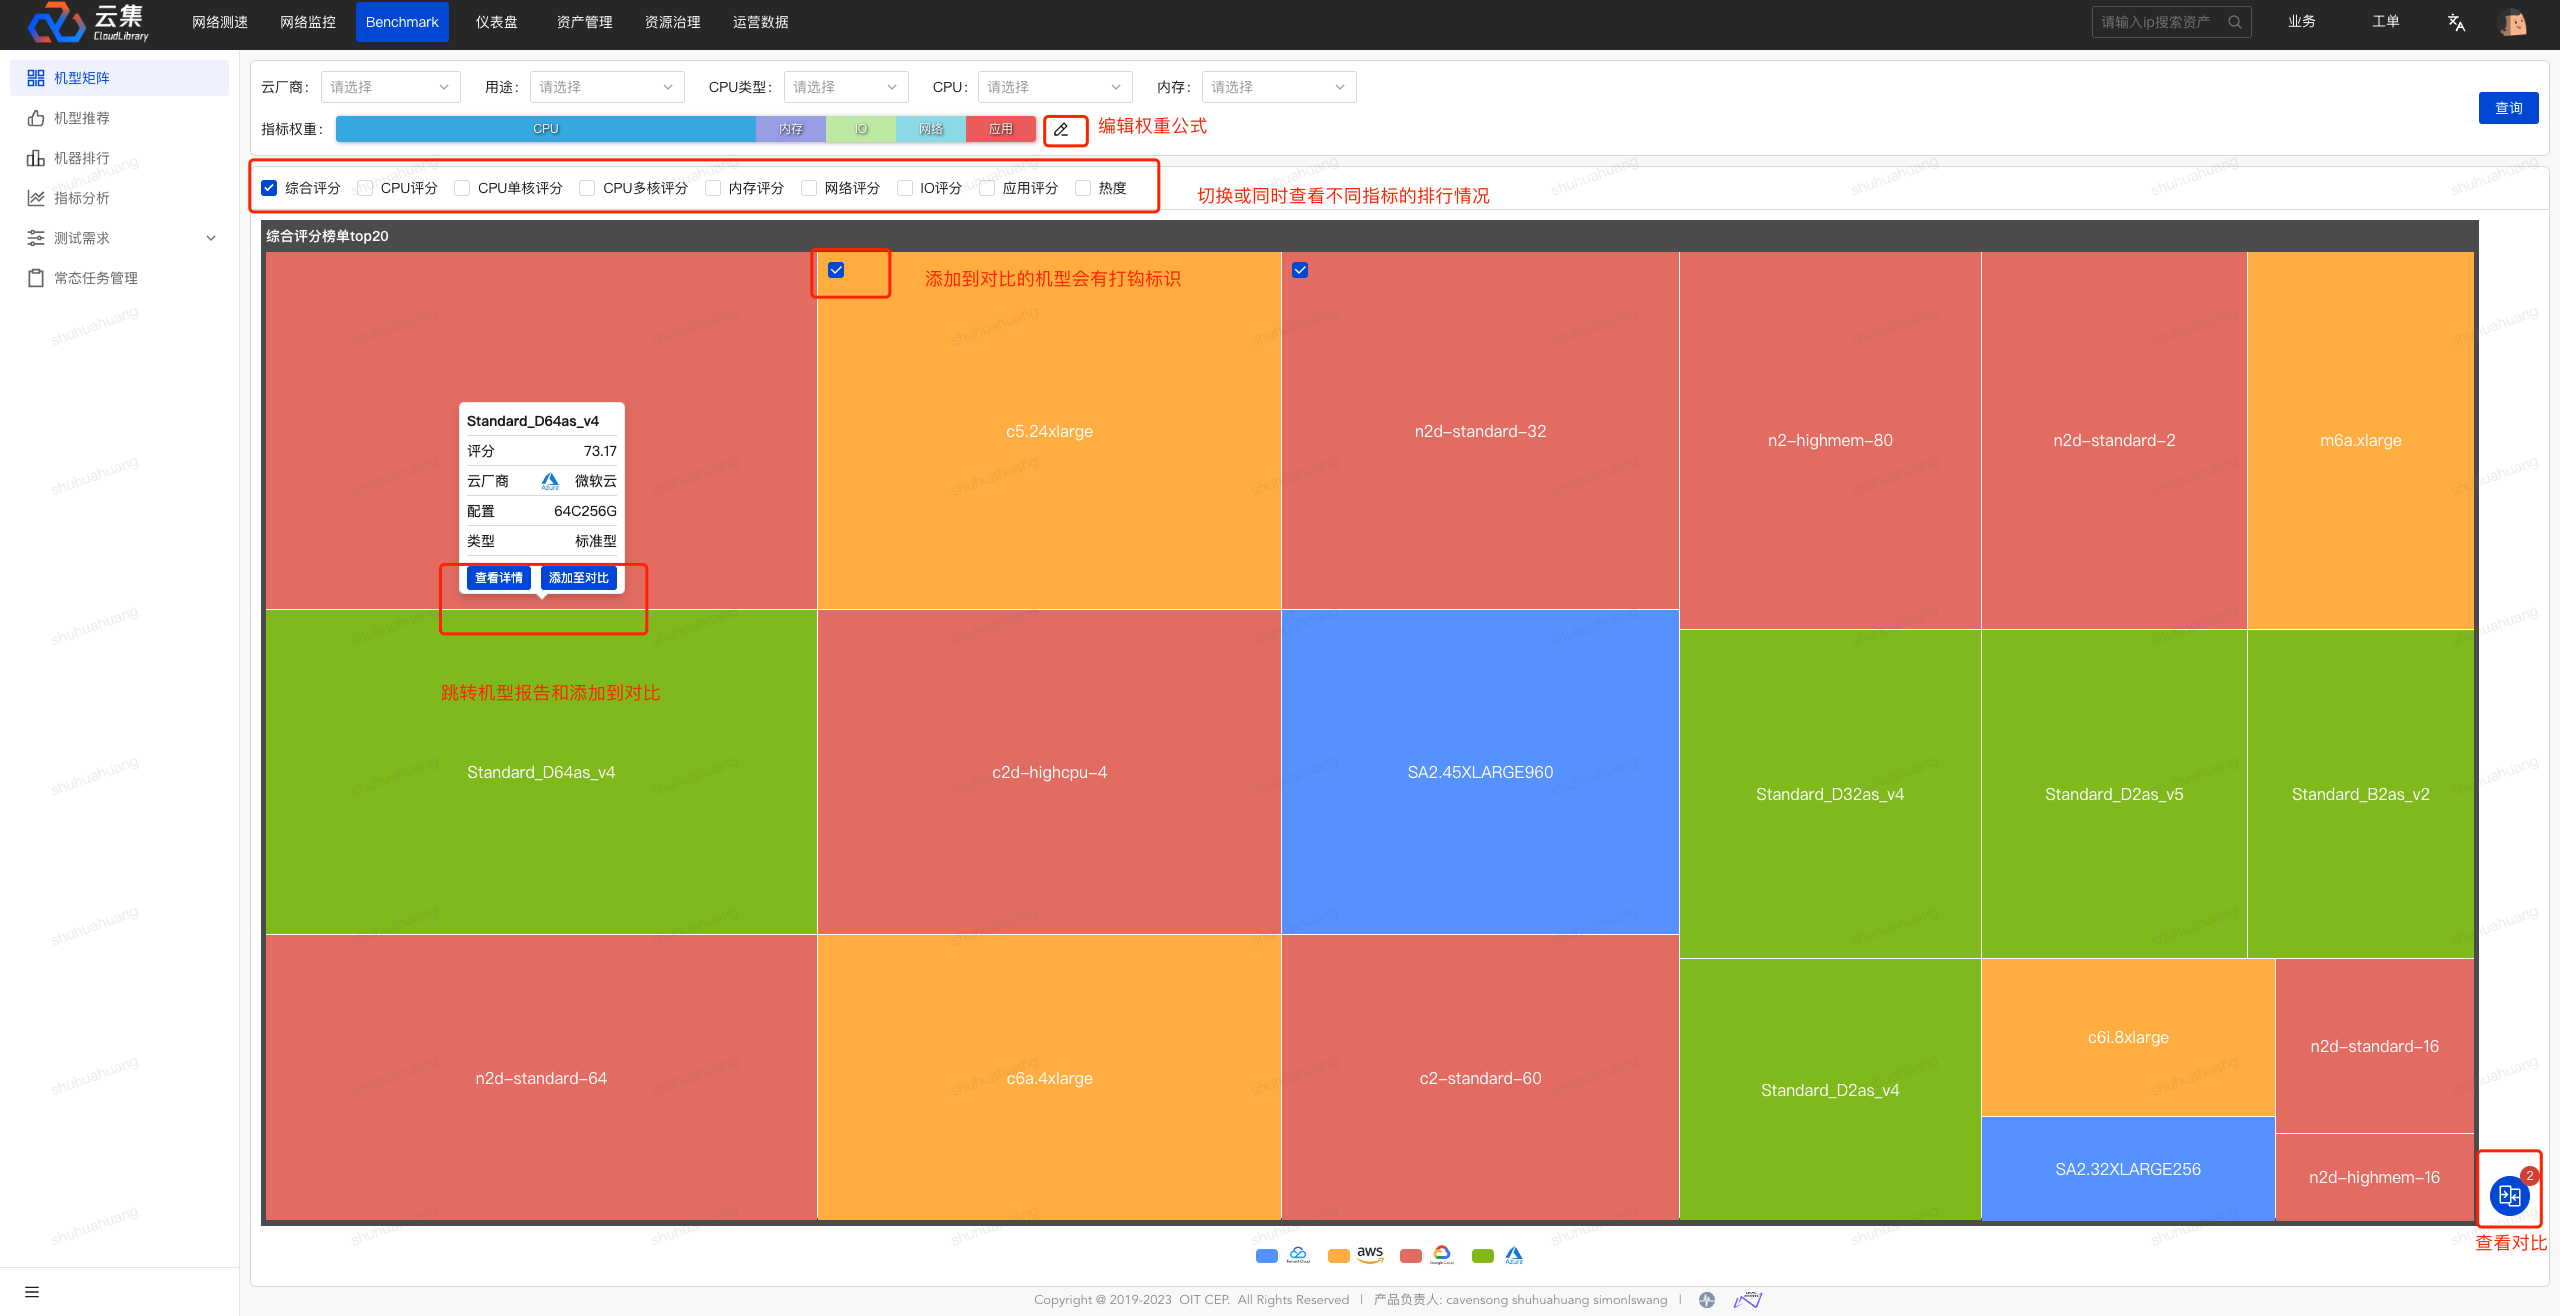The image size is (2560, 1316).
Task: Click 添加至对比 in tooltip
Action: 578,578
